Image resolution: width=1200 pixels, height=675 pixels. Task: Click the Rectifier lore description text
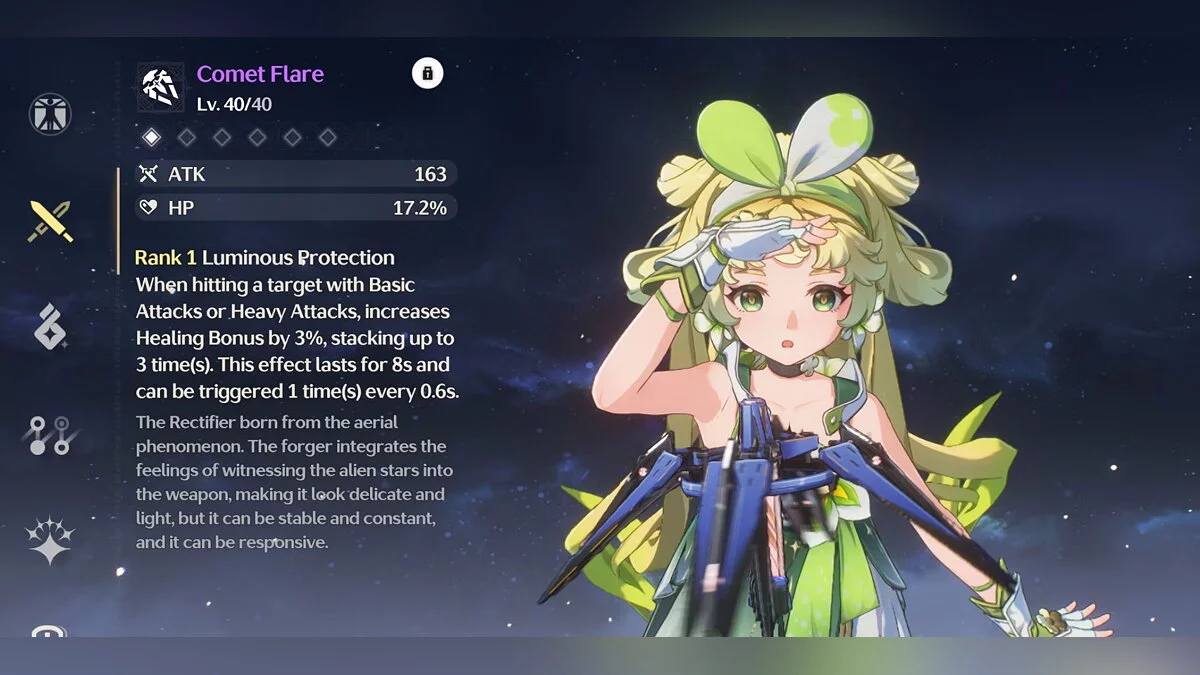click(291, 483)
